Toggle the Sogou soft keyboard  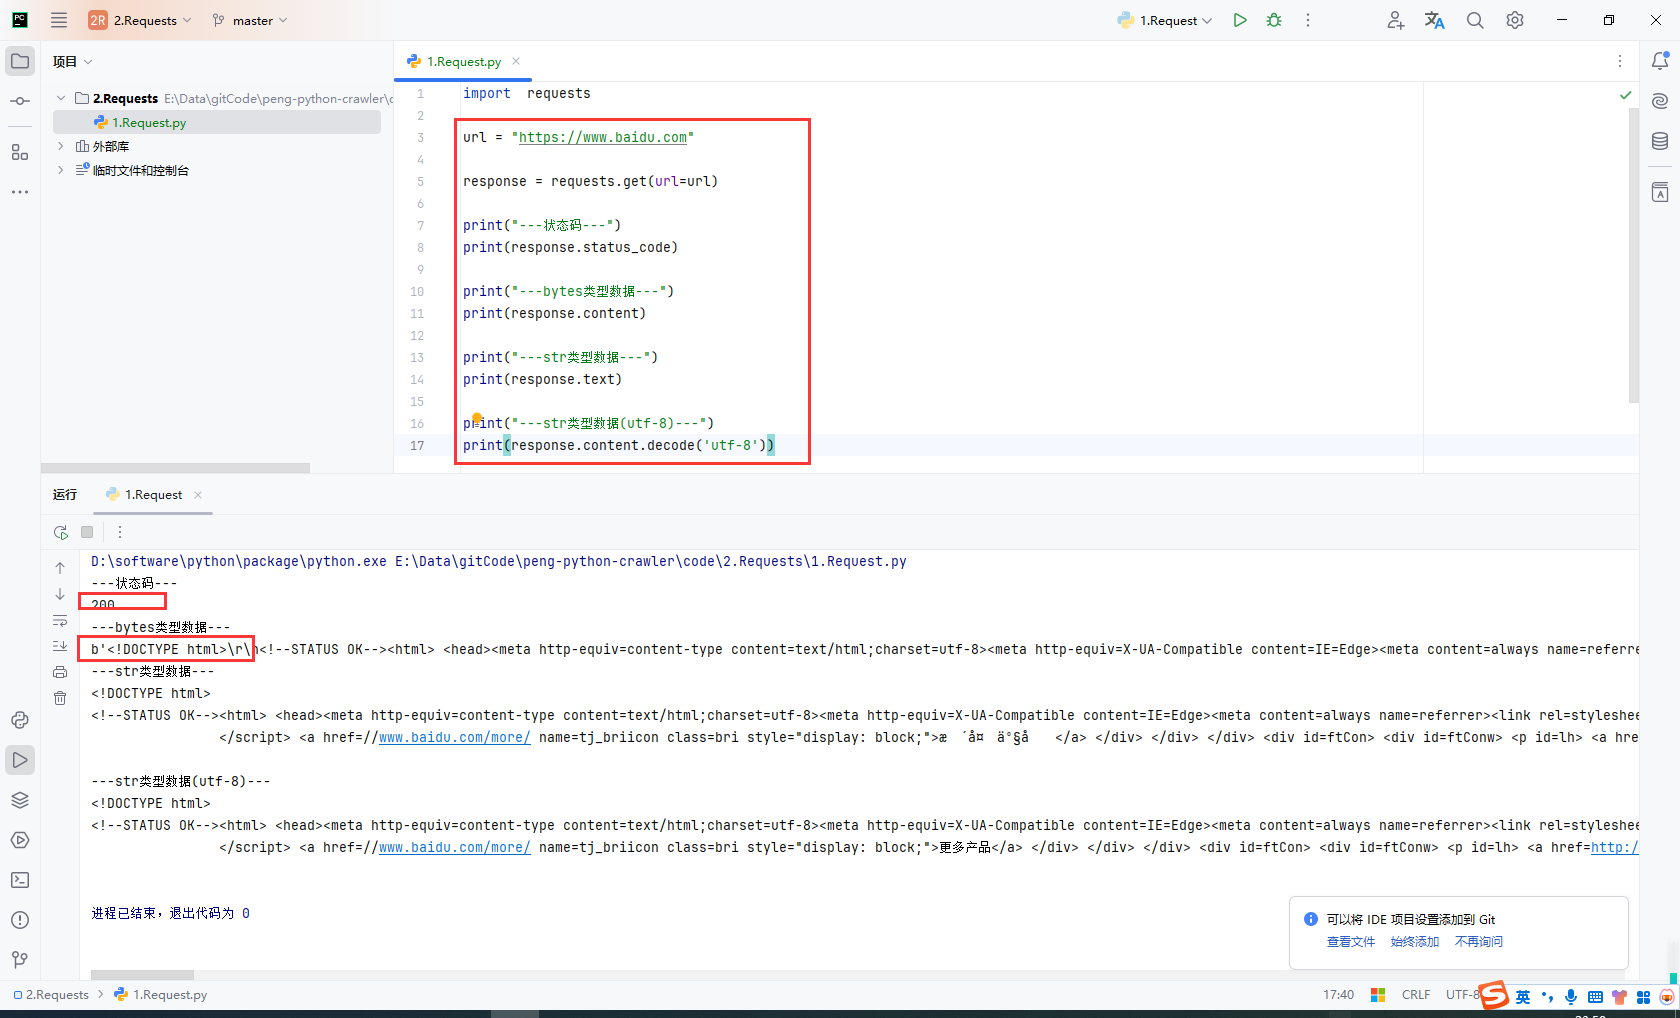(x=1595, y=996)
